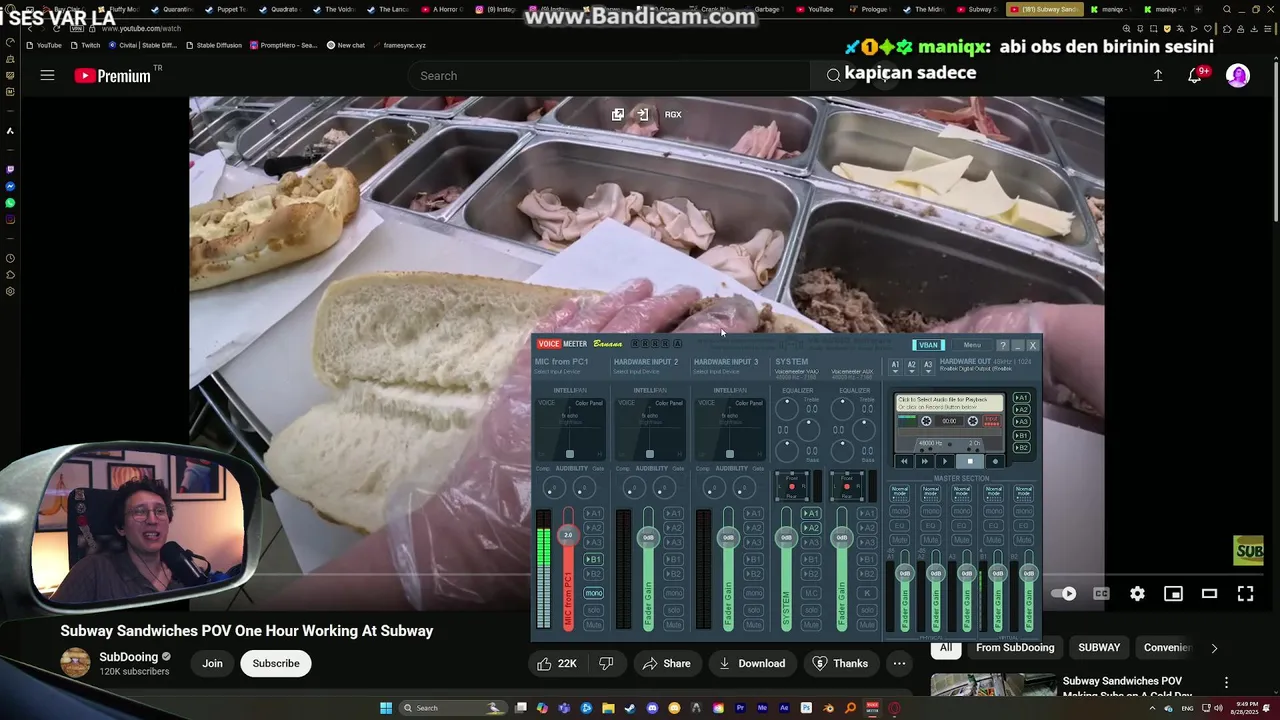Open the miniplayer from player controls
The height and width of the screenshot is (720, 1280).
[x=1173, y=593]
